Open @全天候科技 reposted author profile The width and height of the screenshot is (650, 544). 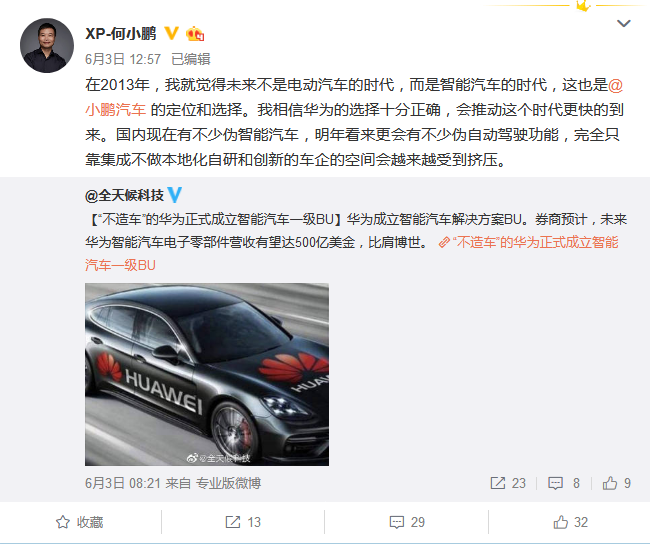[x=124, y=195]
